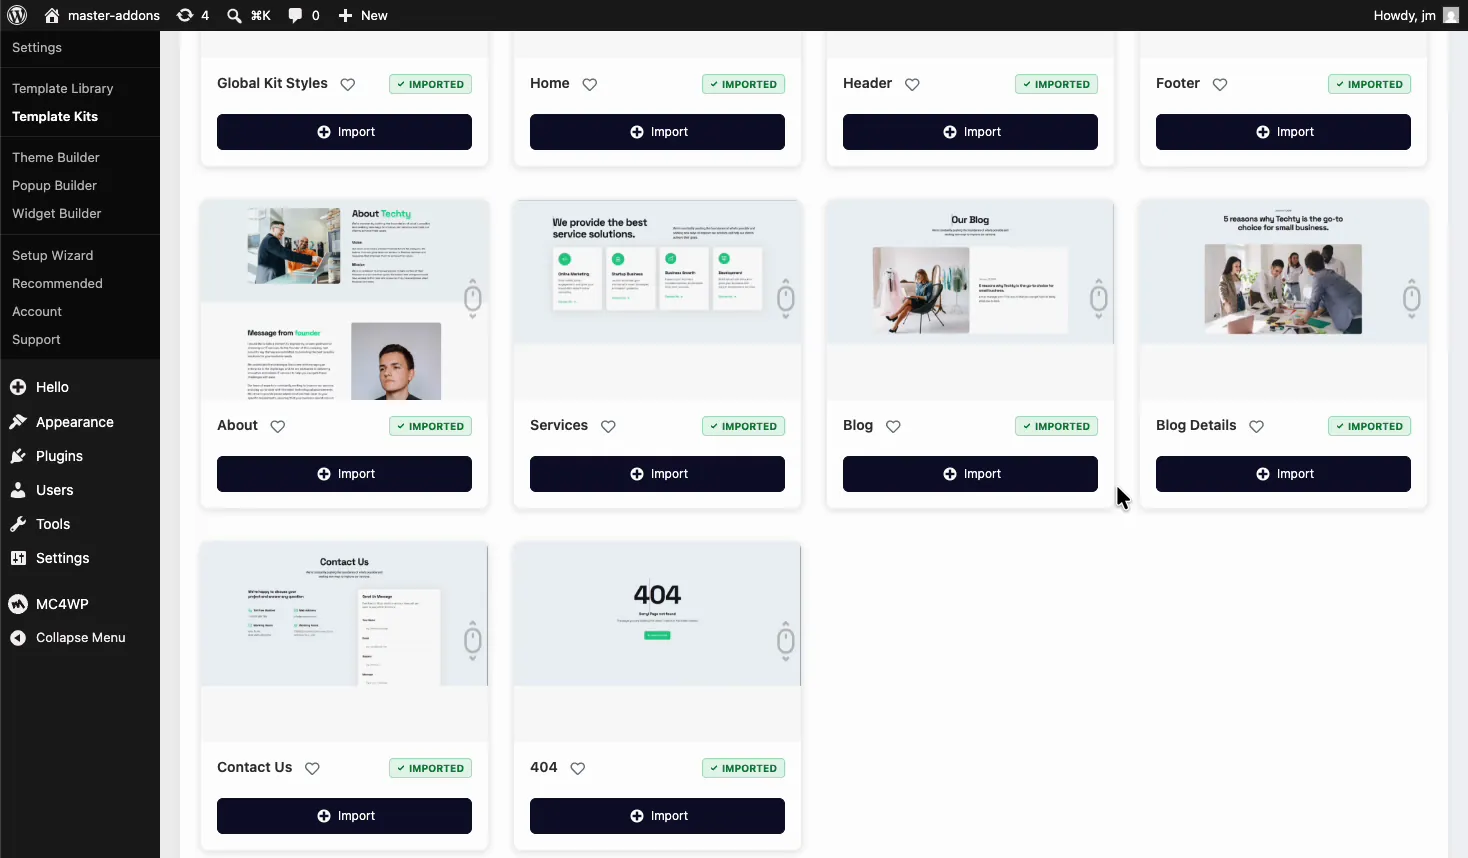
Task: Toggle favorite heart for Footer template
Action: point(1220,85)
